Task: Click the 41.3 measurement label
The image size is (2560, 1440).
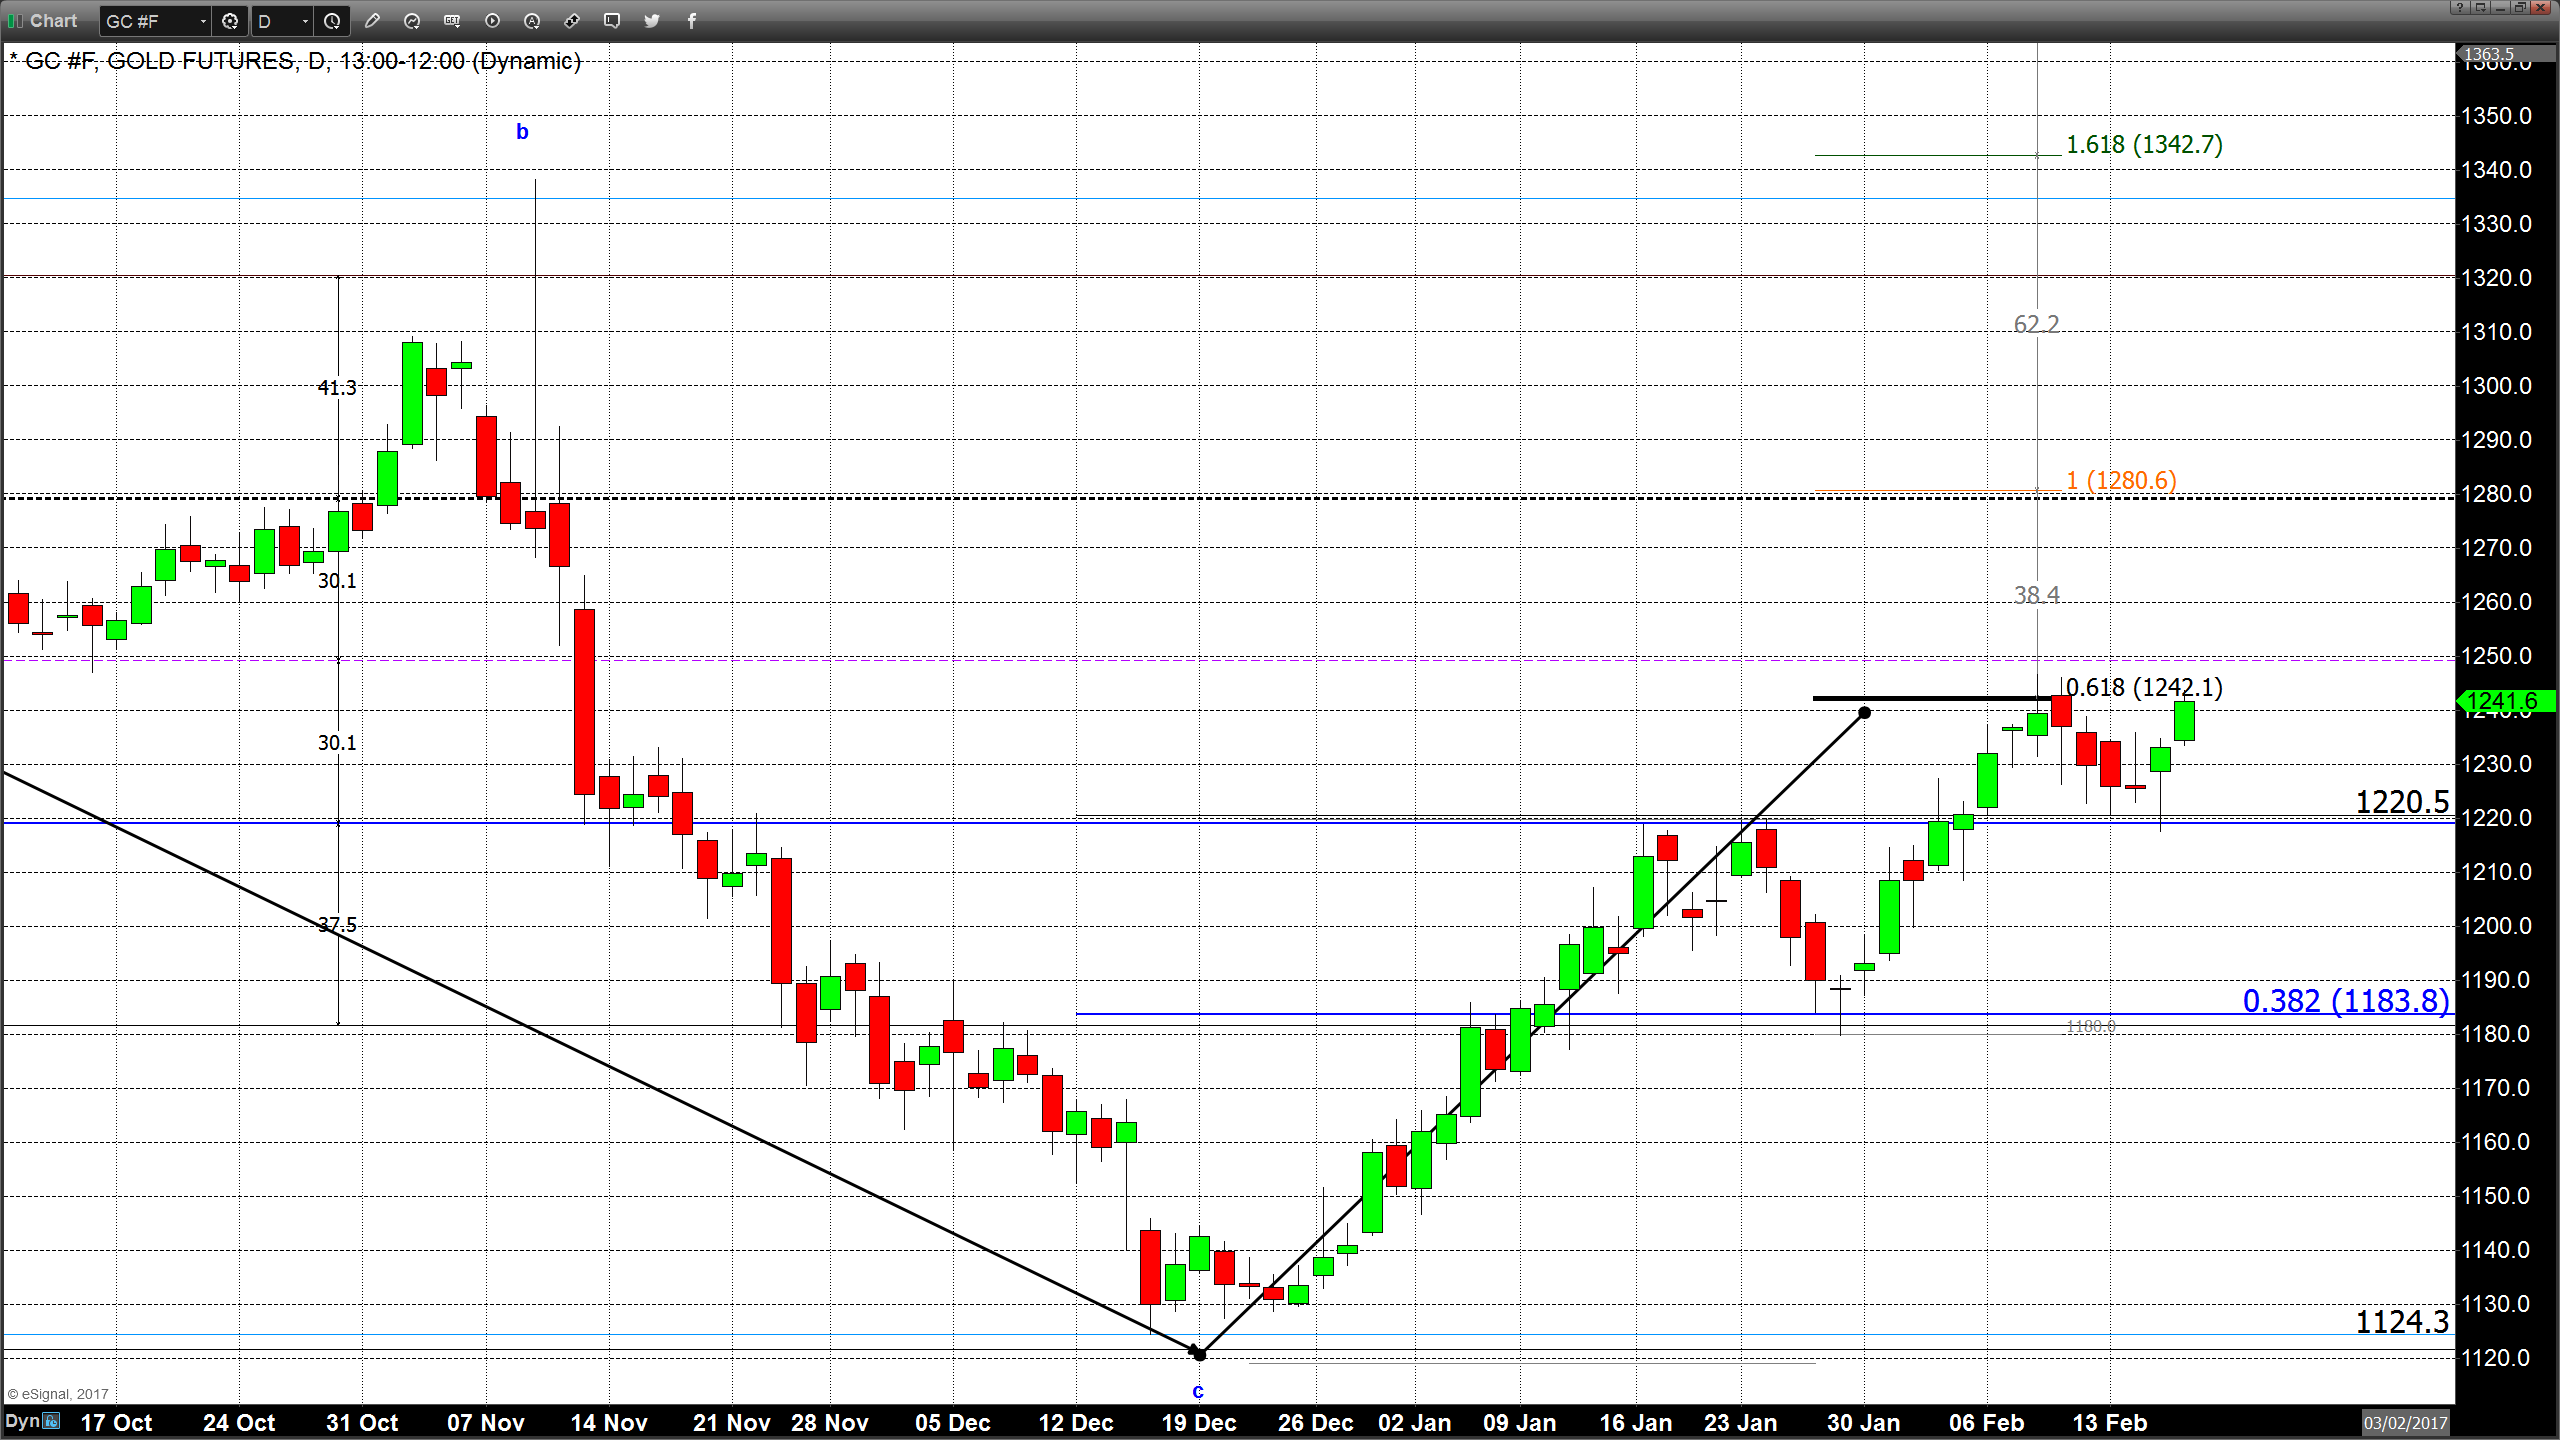Action: click(x=337, y=388)
